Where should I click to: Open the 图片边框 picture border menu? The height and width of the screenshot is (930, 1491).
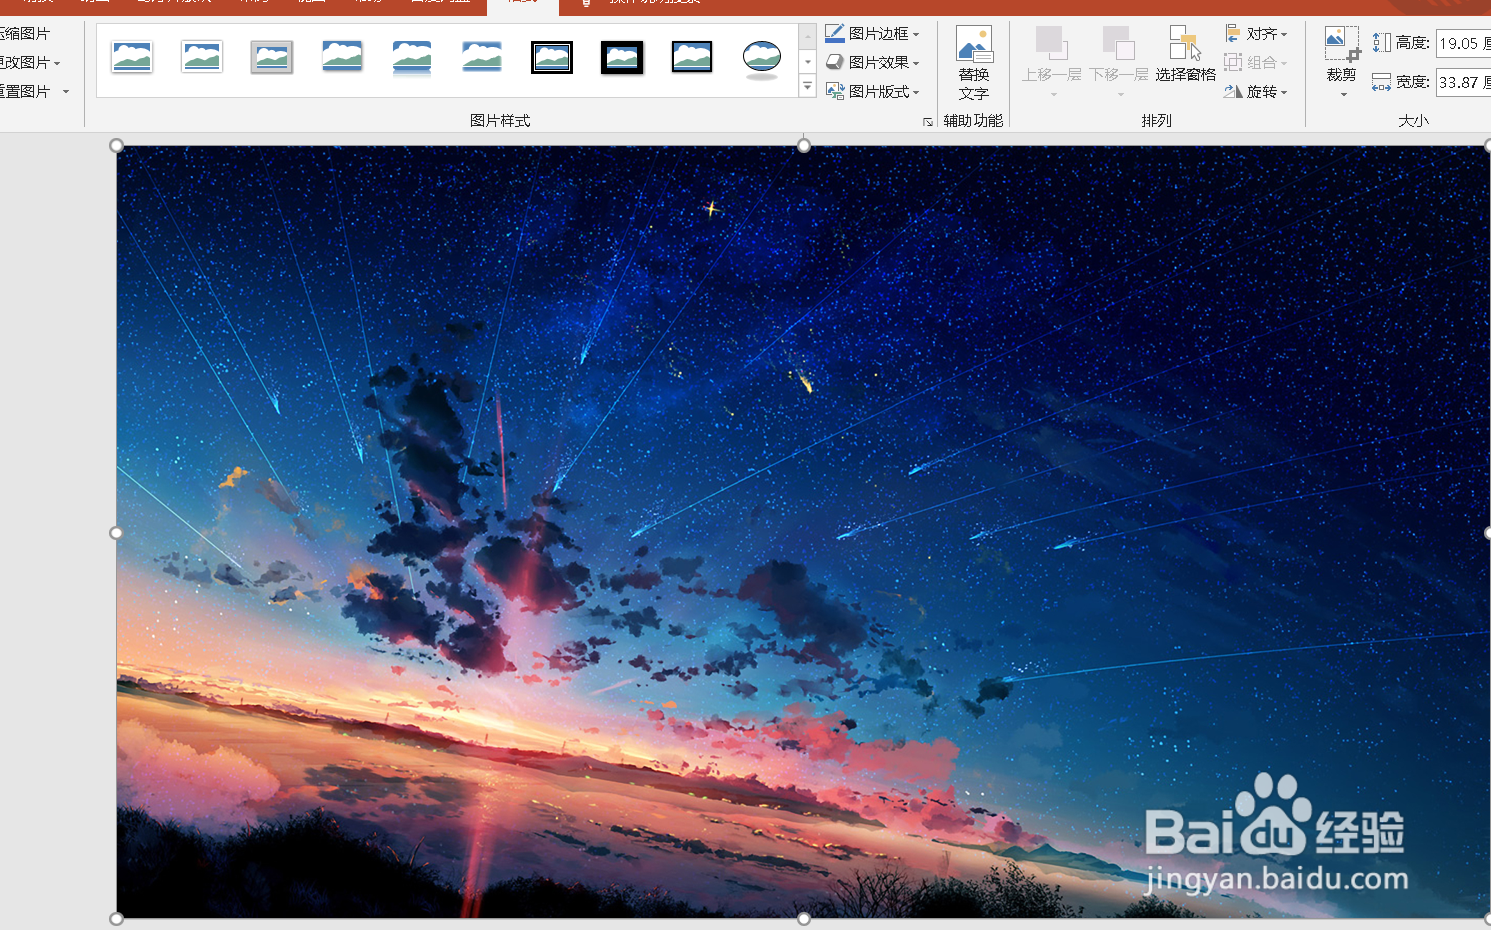click(x=872, y=33)
